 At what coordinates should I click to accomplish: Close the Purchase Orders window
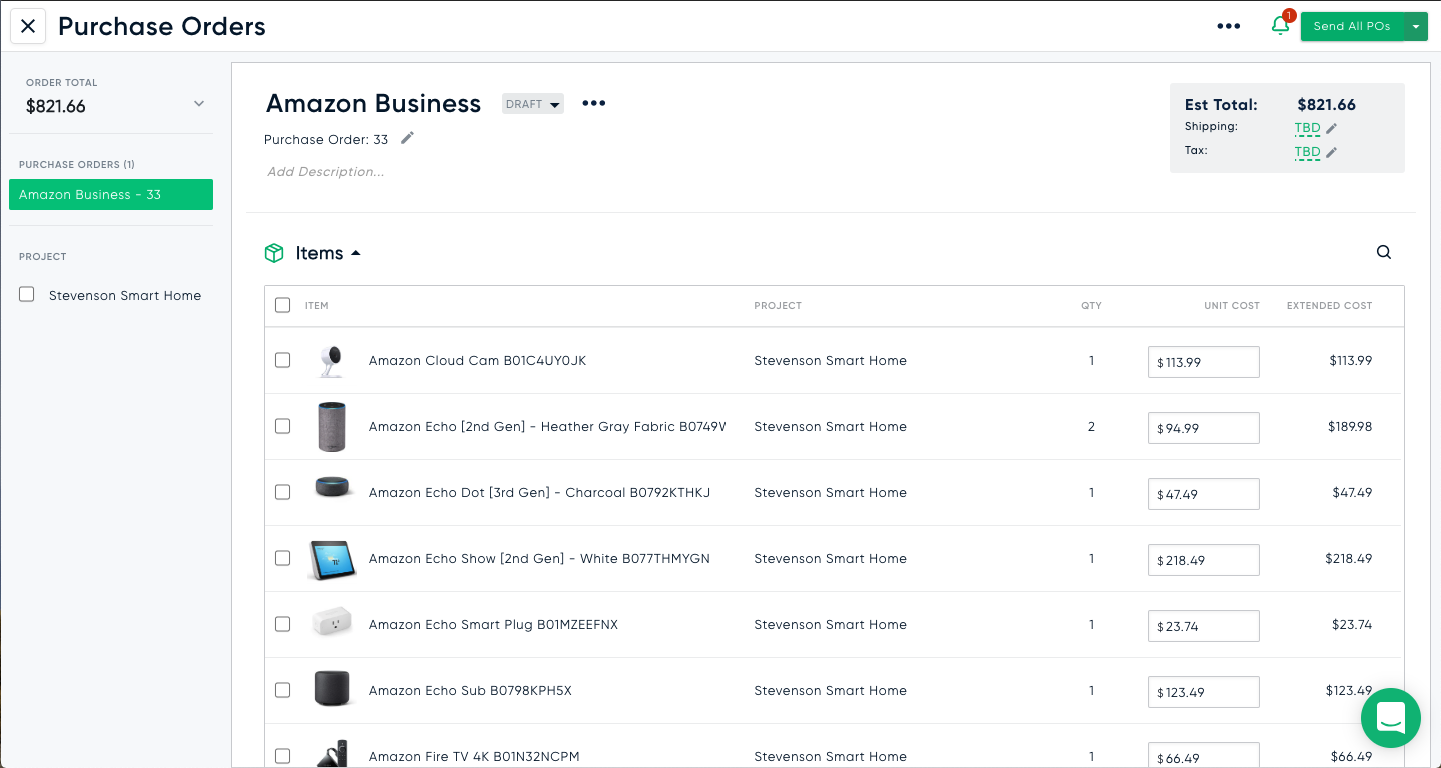(28, 26)
